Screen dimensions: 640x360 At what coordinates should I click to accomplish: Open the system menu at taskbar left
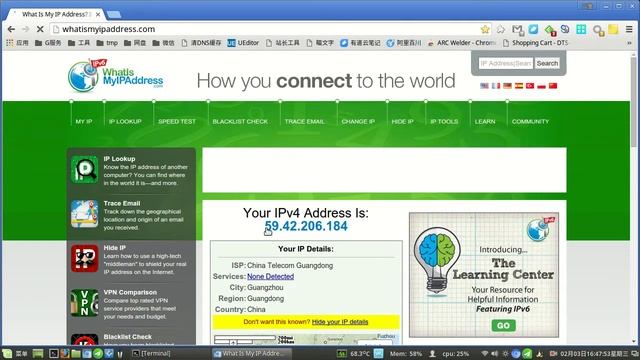coord(16,353)
